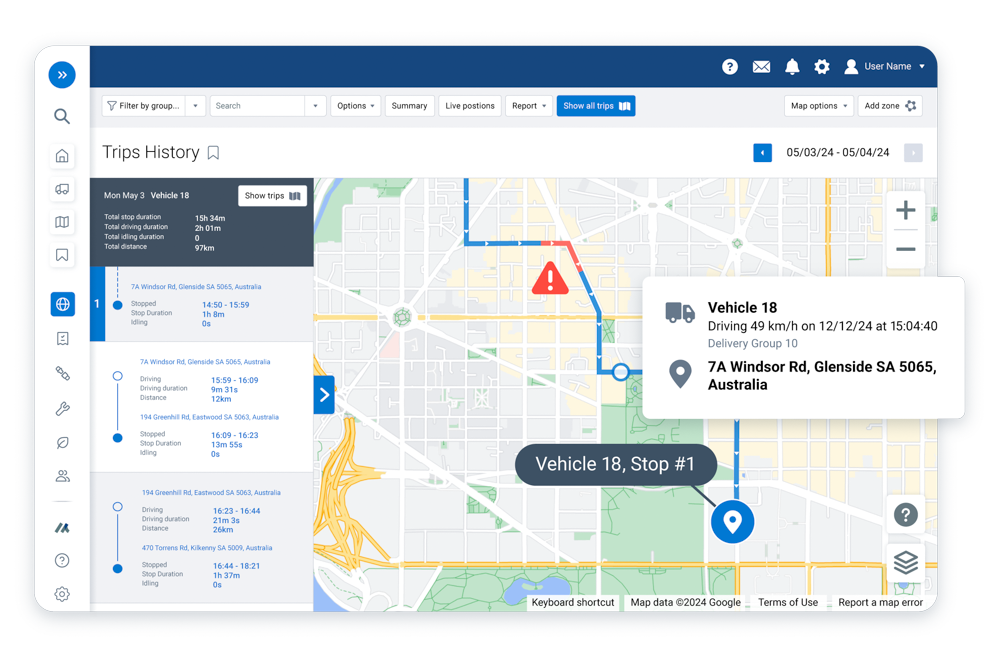The image size is (1000, 655).
Task: Open the Options dropdown
Action: pos(355,106)
